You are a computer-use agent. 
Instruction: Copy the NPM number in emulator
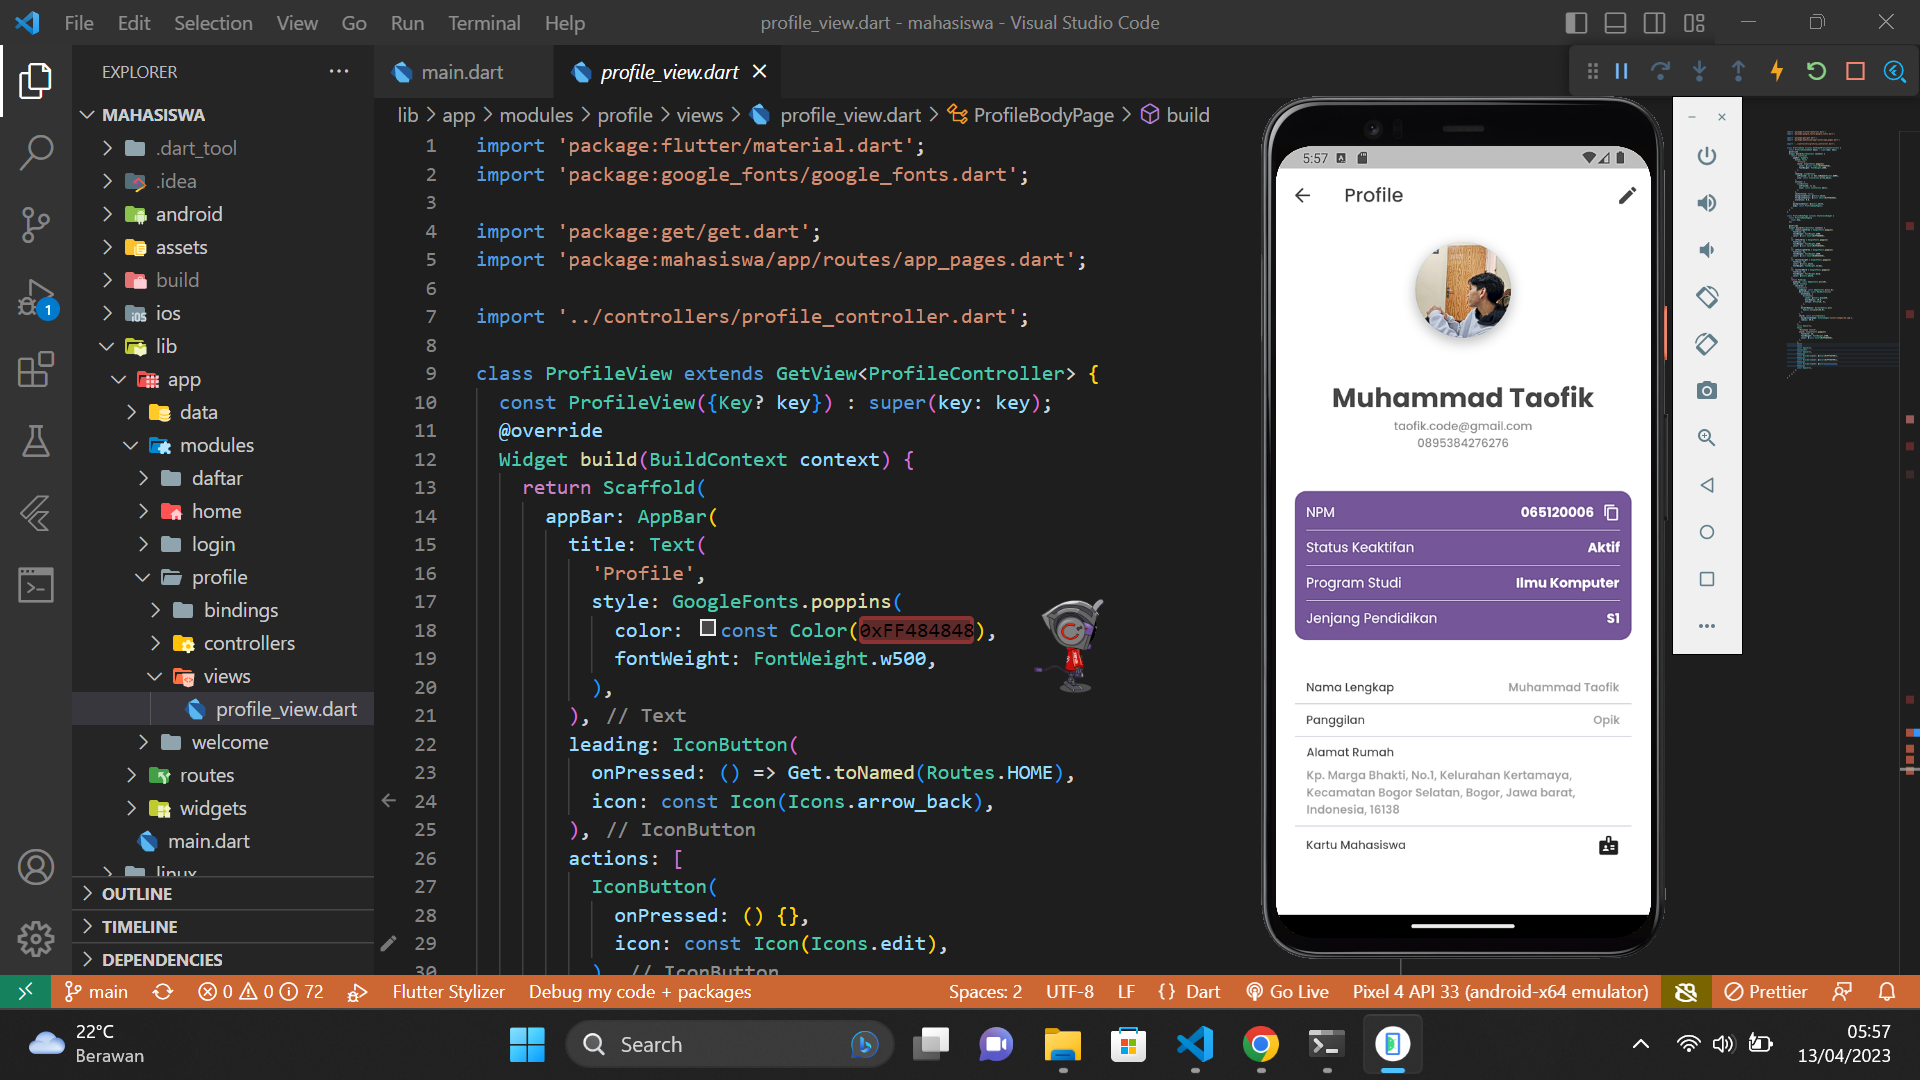pyautogui.click(x=1611, y=513)
